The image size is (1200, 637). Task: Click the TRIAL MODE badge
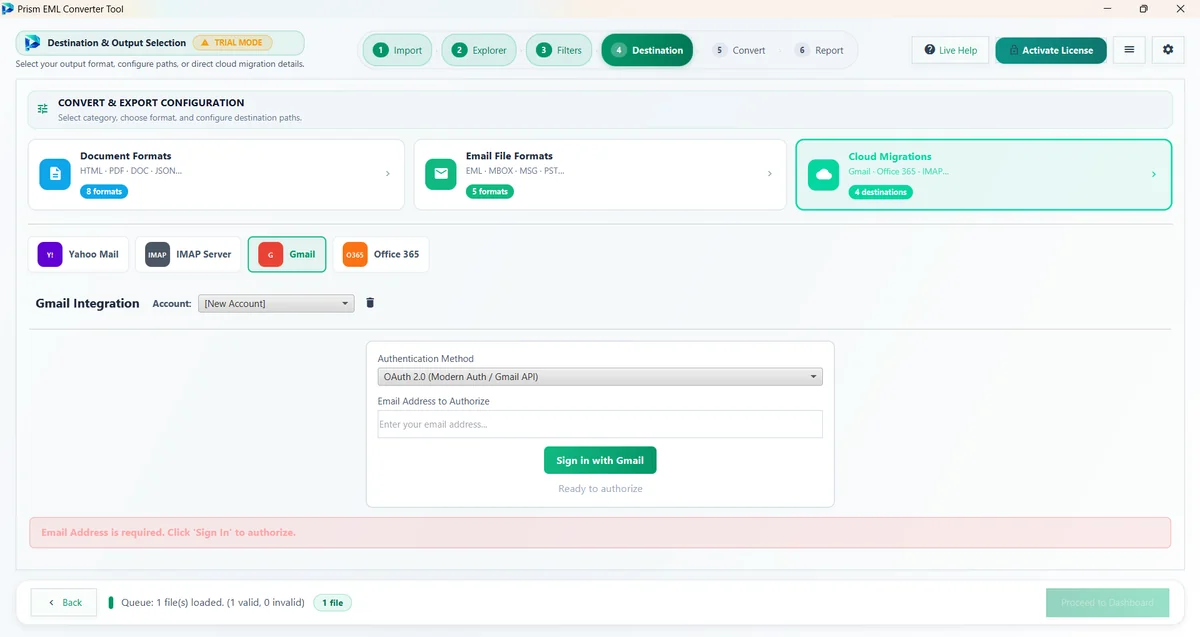[x=232, y=43]
